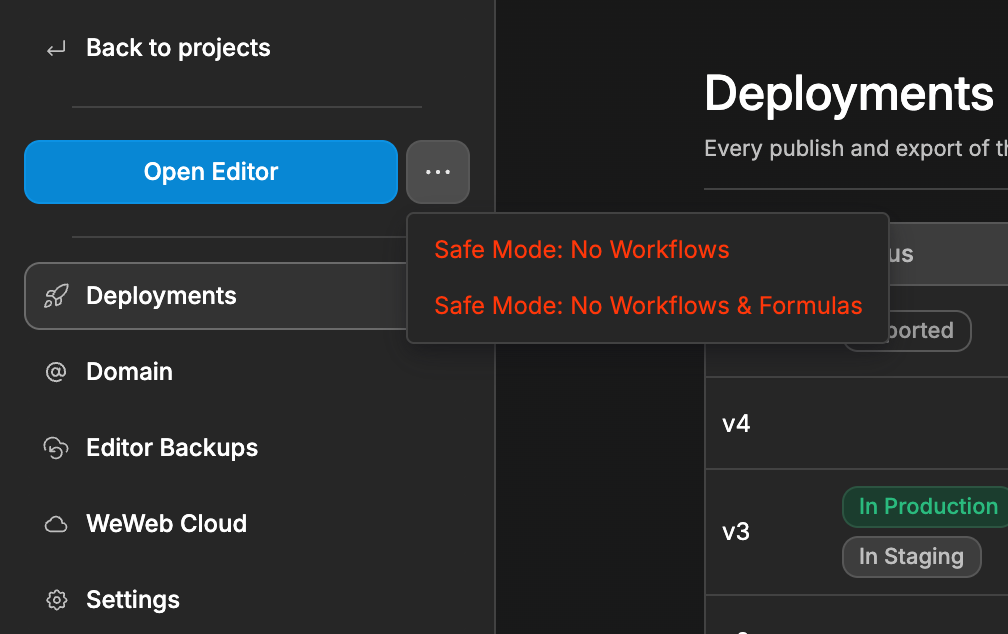The image size is (1008, 634).
Task: Click the Domain at-sign icon
Action: pos(56,372)
